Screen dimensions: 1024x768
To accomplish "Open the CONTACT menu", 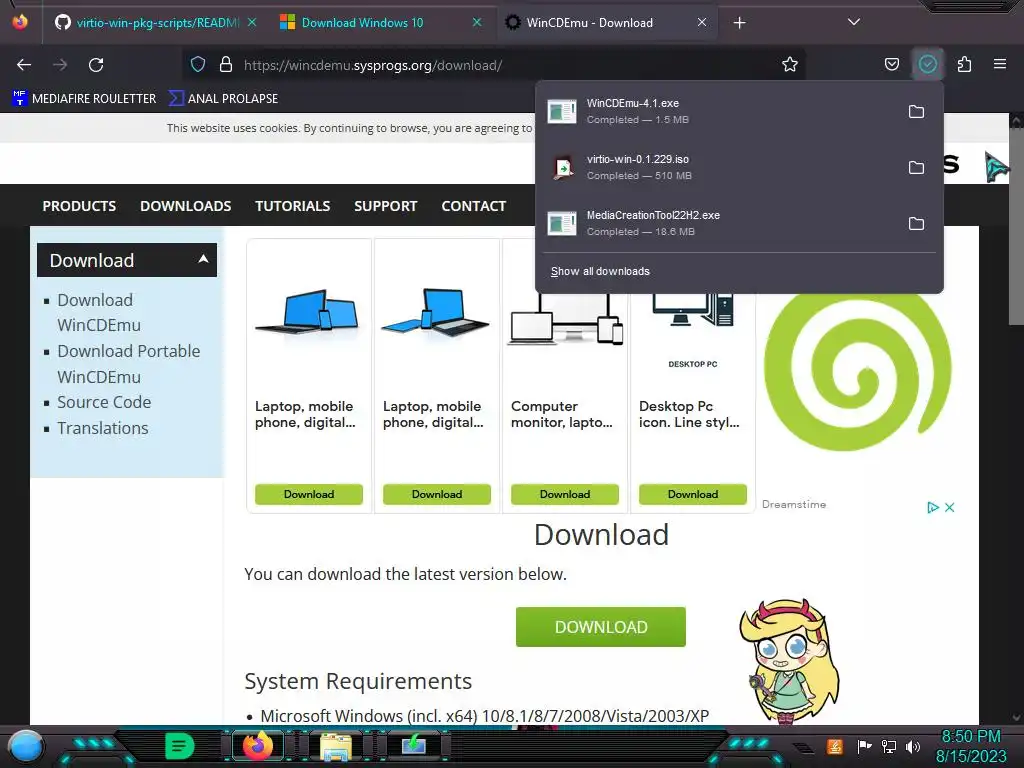I will click(x=473, y=206).
